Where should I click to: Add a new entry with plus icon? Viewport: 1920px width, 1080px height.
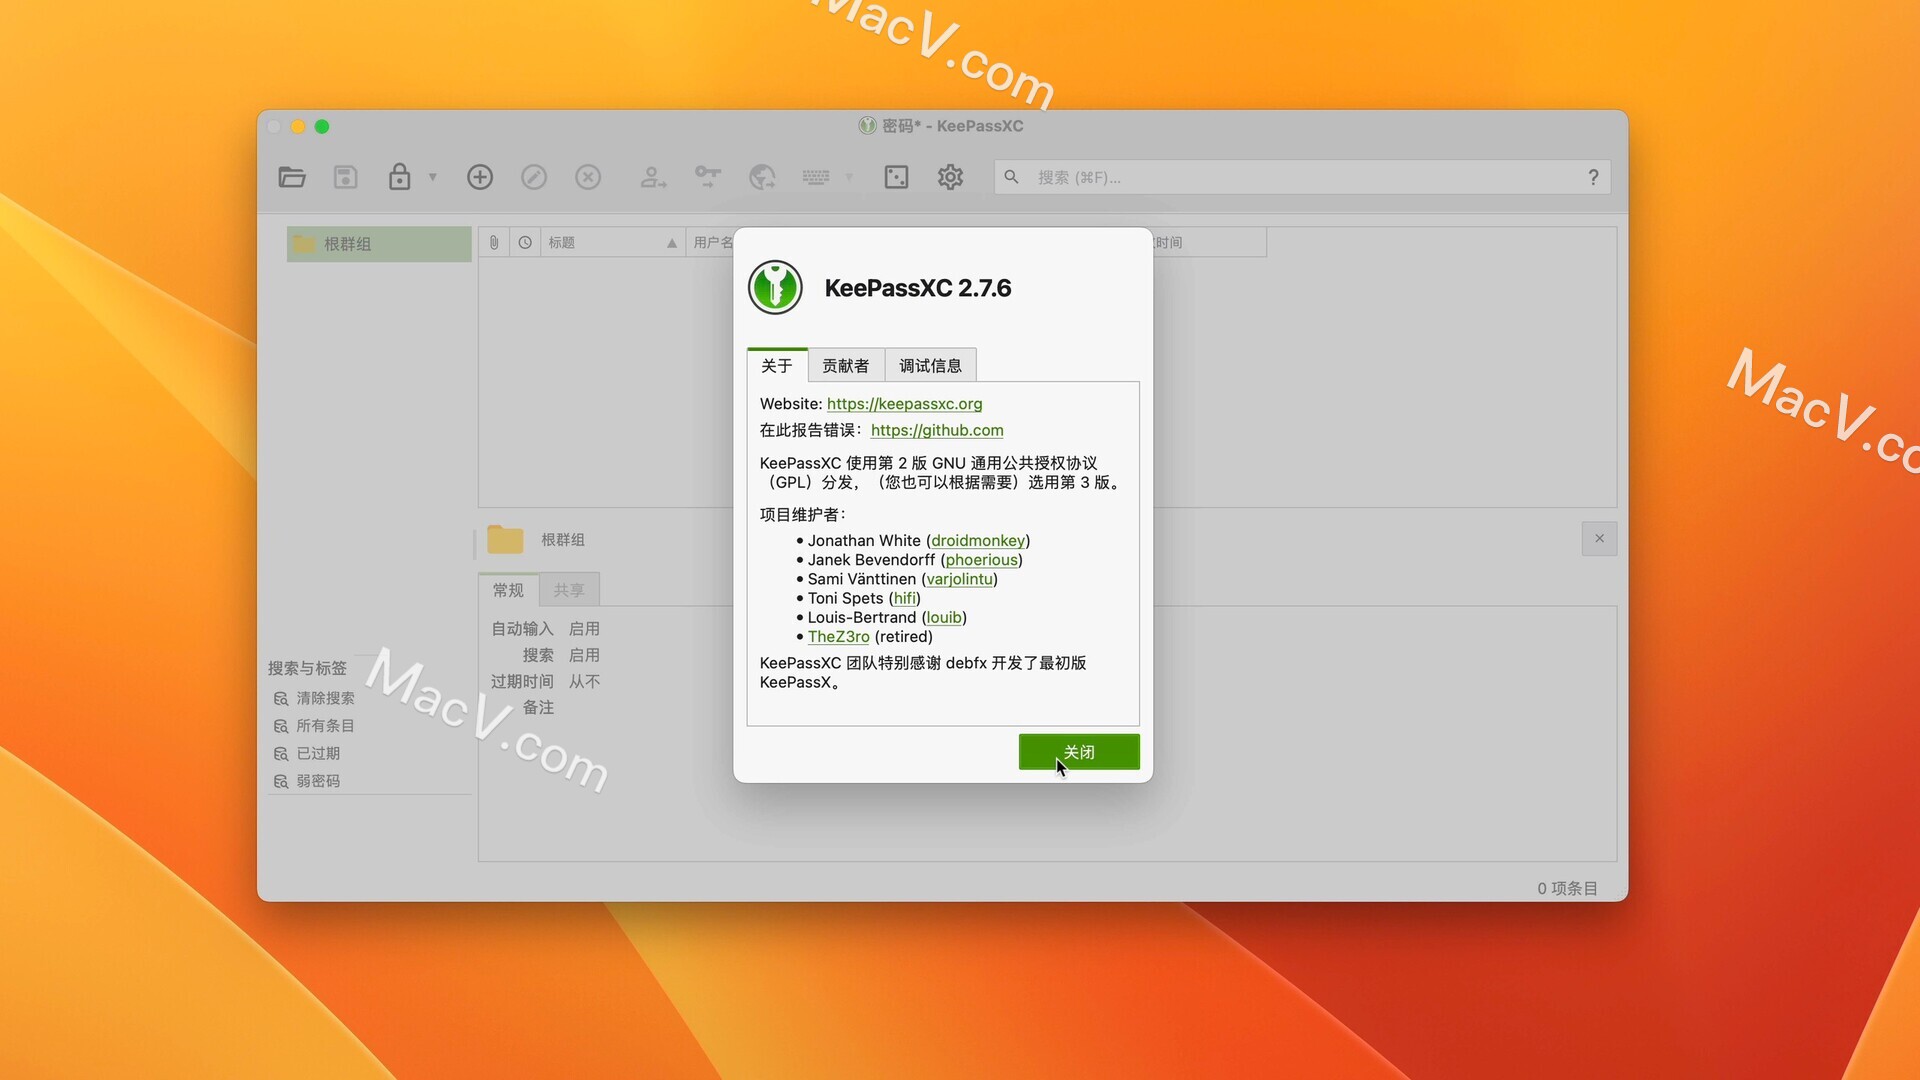coord(480,178)
